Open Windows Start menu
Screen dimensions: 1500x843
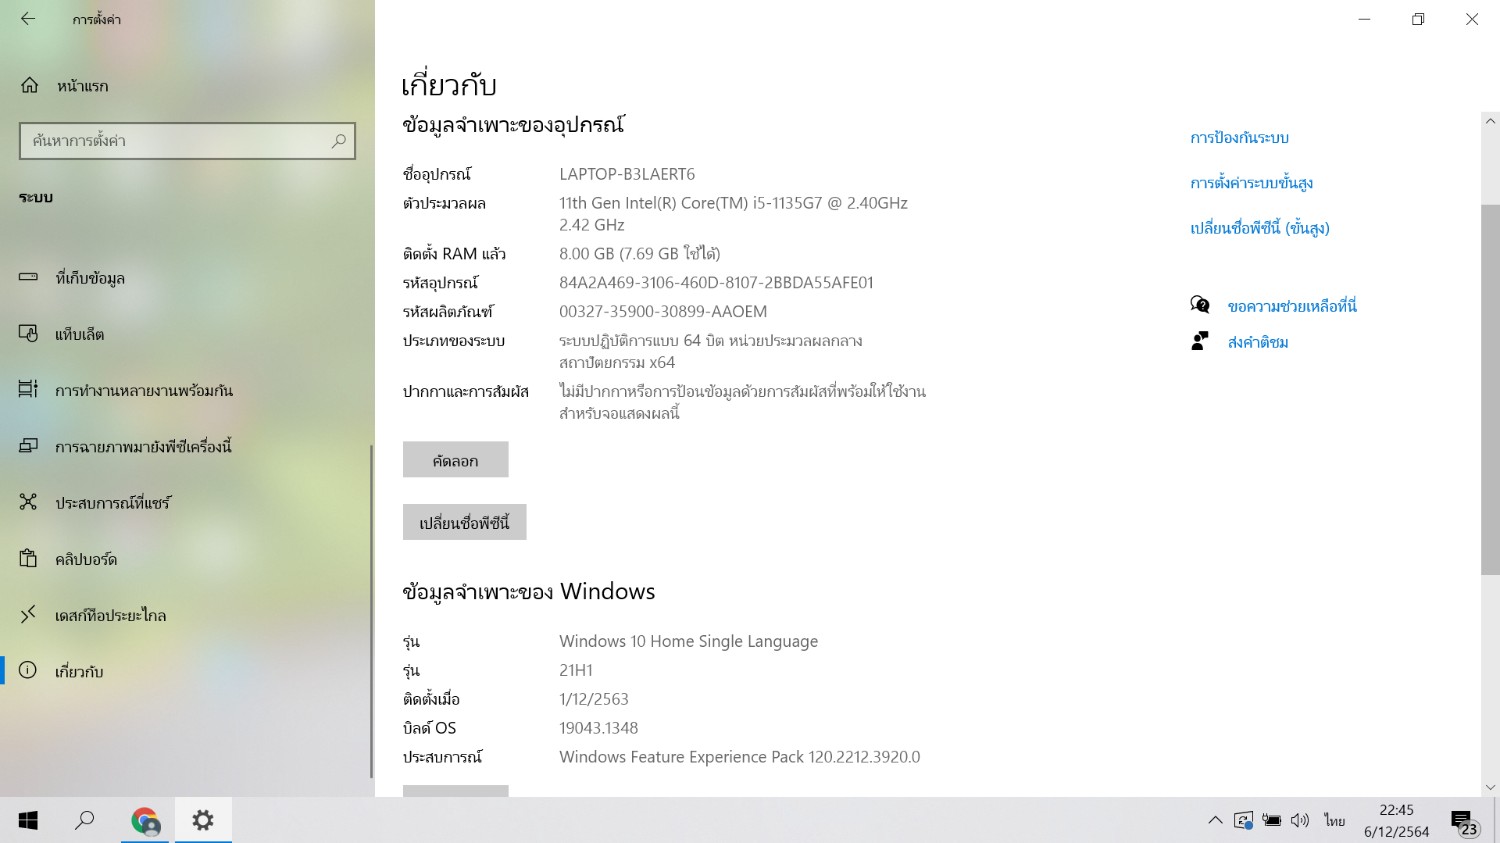click(28, 820)
